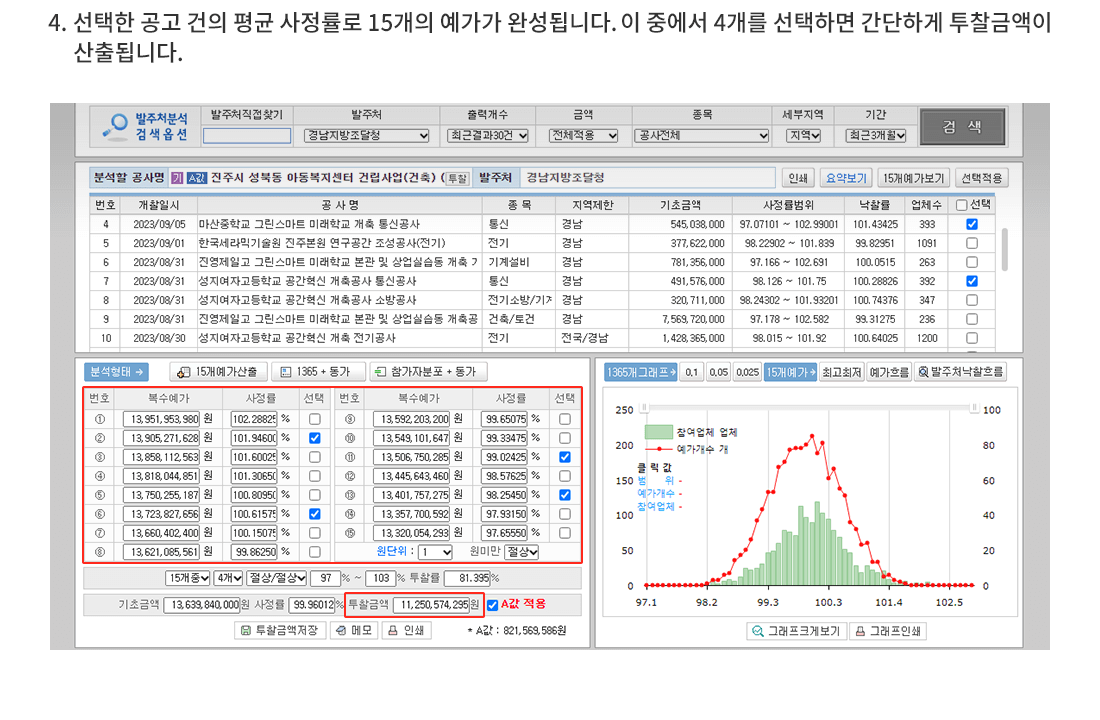Print graph using 그래프인쇄
This screenshot has height=720, width=1100.
pos(889,631)
